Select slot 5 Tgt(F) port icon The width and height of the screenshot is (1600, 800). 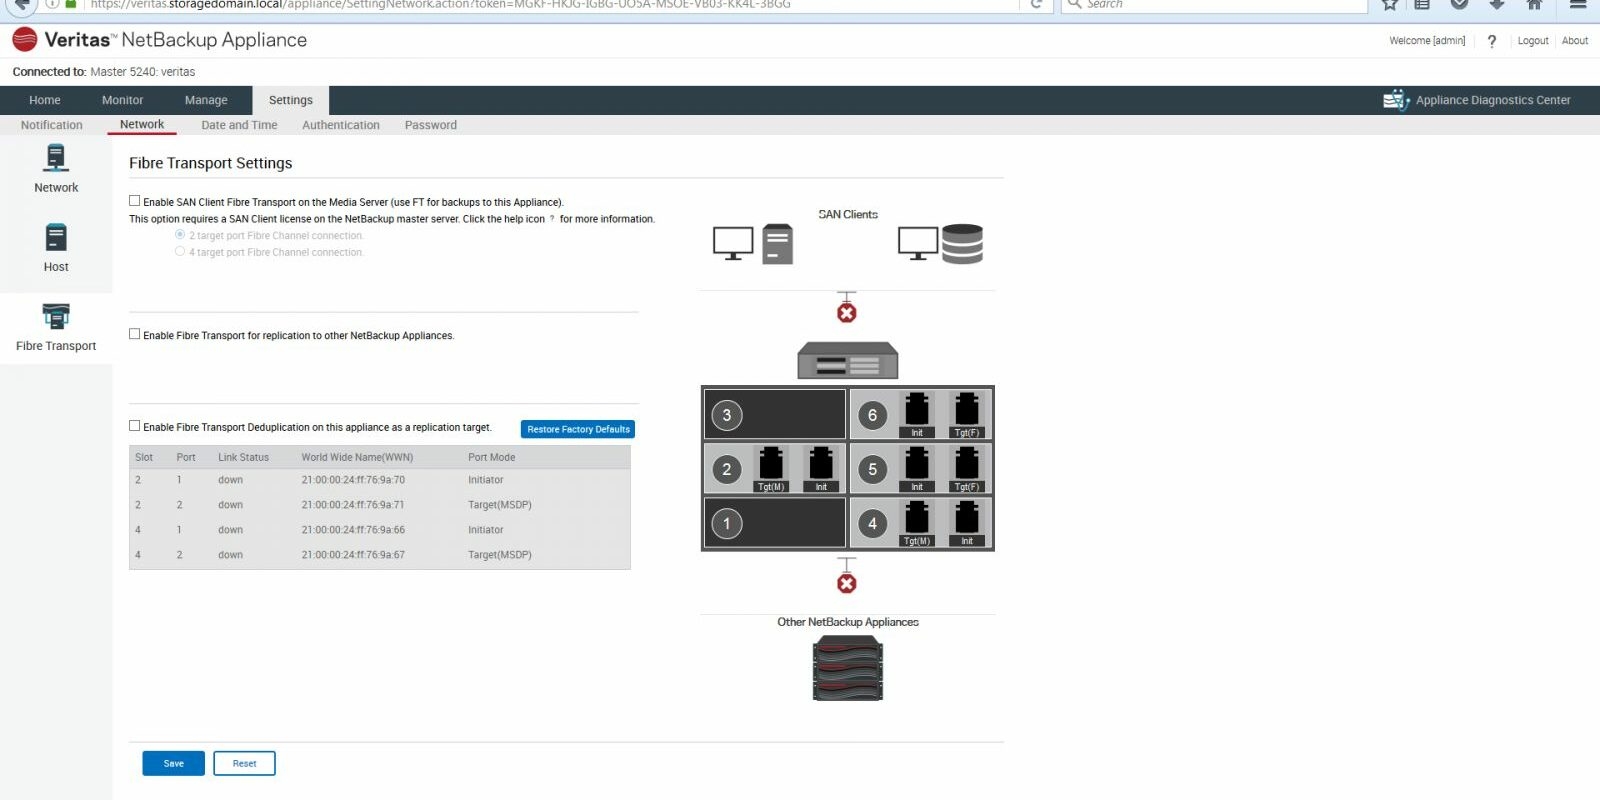[967, 468]
